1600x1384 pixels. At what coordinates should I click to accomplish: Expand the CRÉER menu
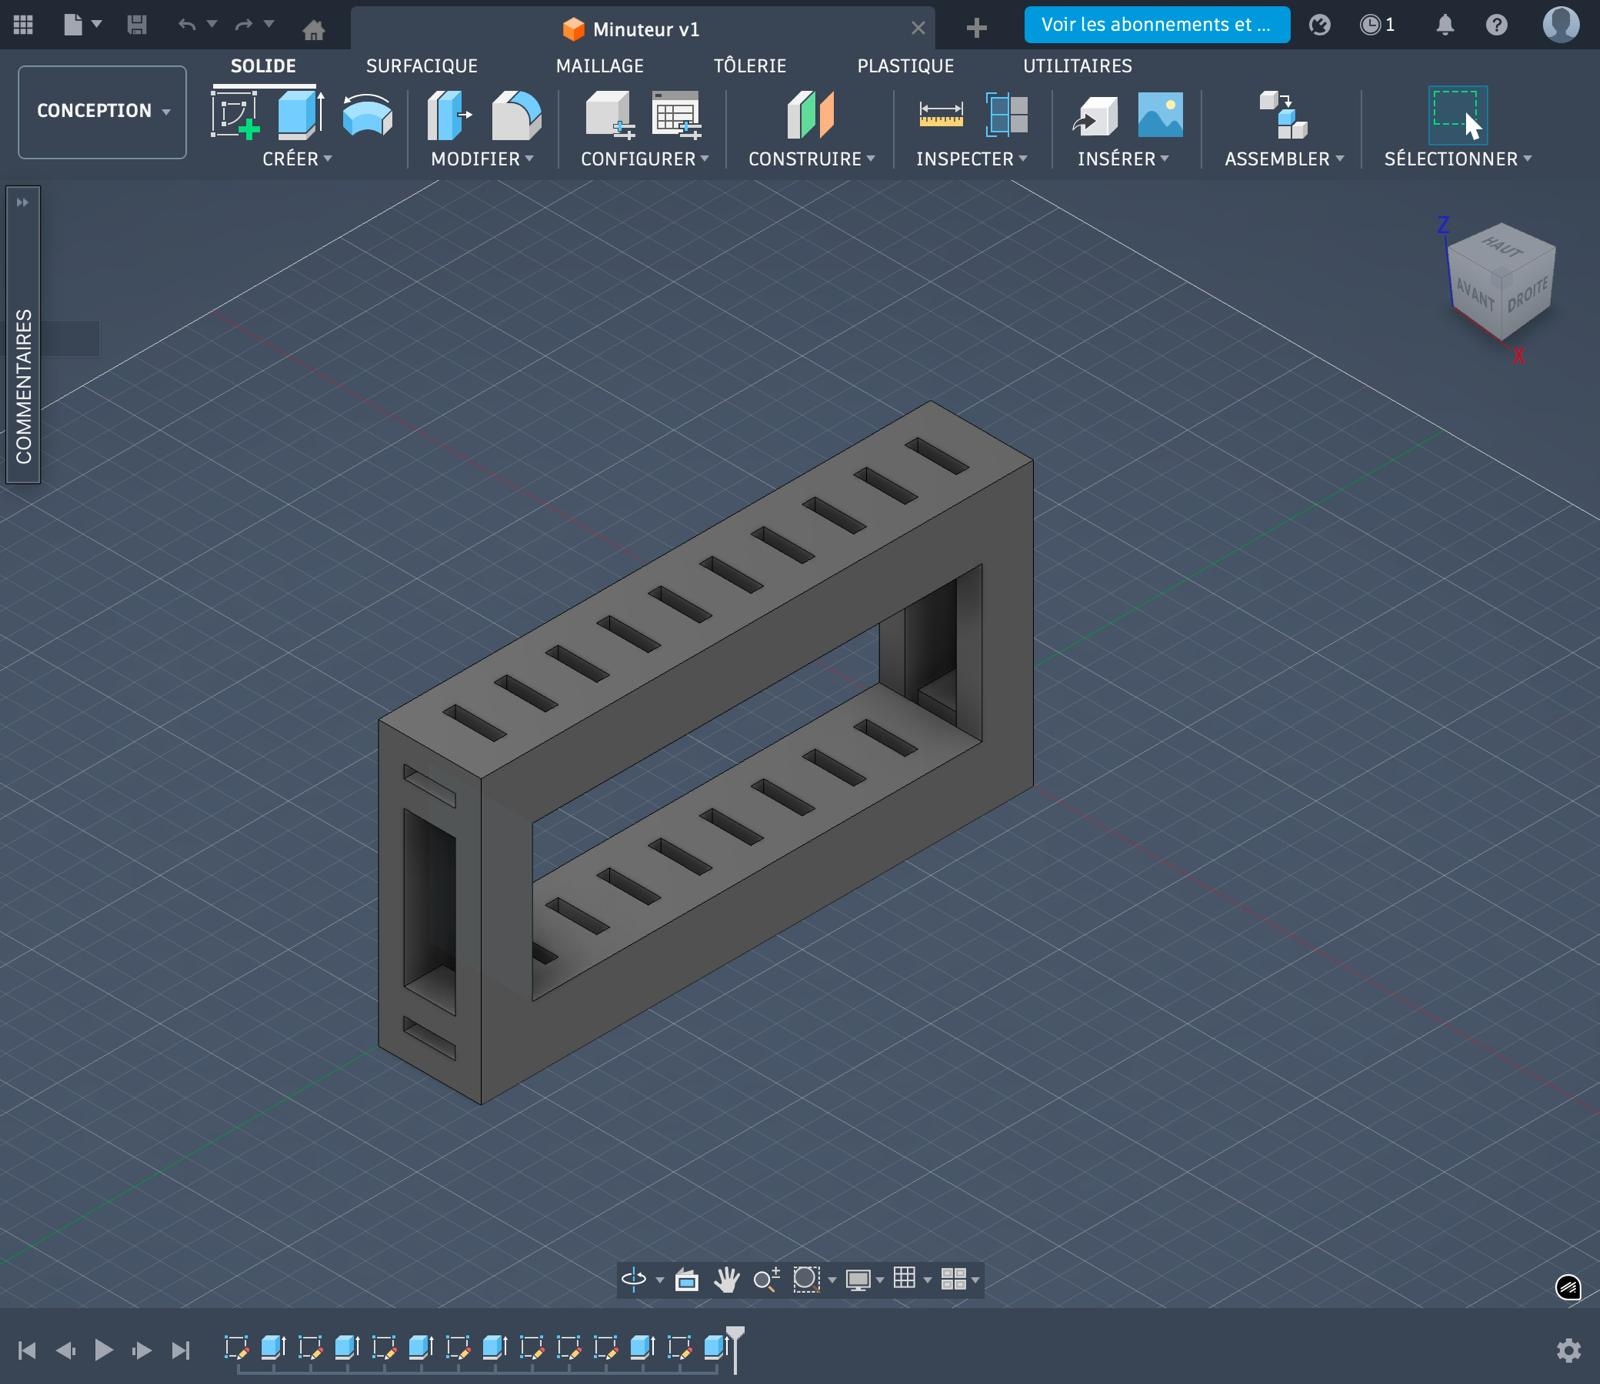(297, 159)
